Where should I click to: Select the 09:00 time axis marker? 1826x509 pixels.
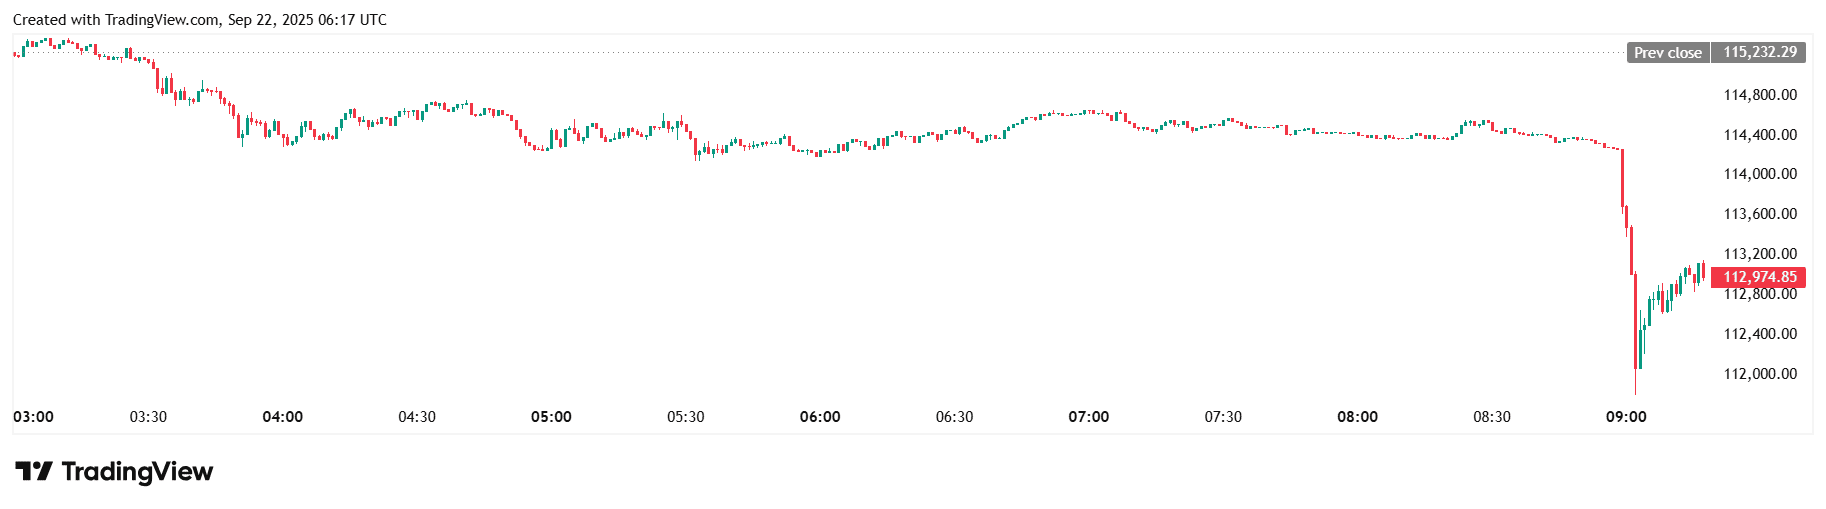[x=1626, y=417]
